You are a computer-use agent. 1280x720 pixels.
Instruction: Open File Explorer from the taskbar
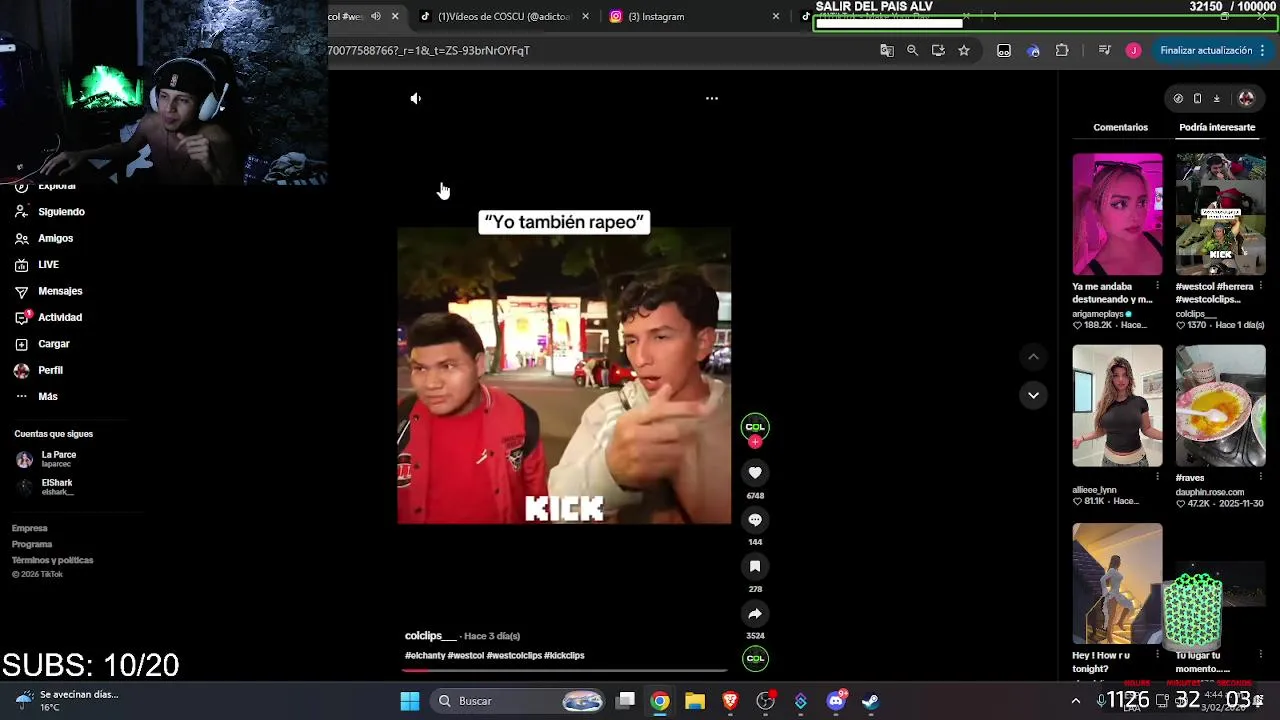coord(695,701)
